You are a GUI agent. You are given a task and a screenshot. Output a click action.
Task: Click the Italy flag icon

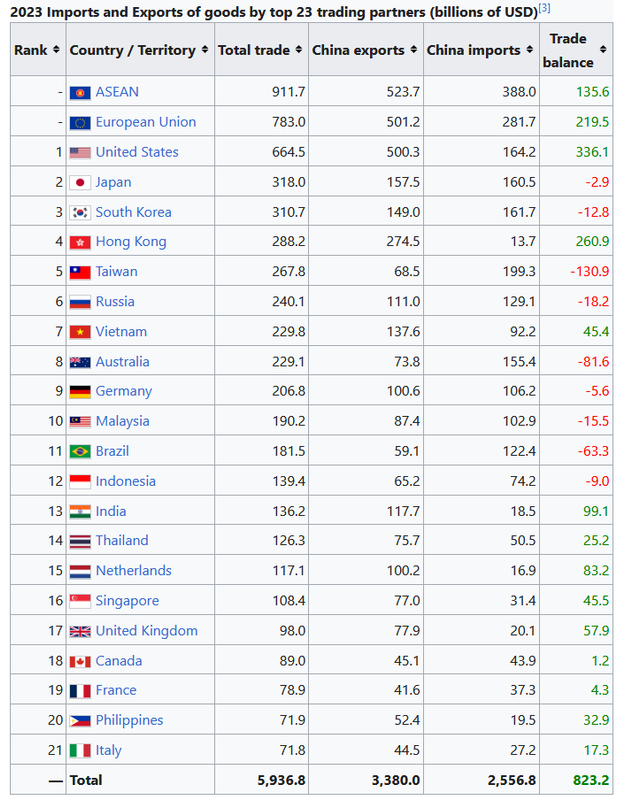click(x=80, y=751)
